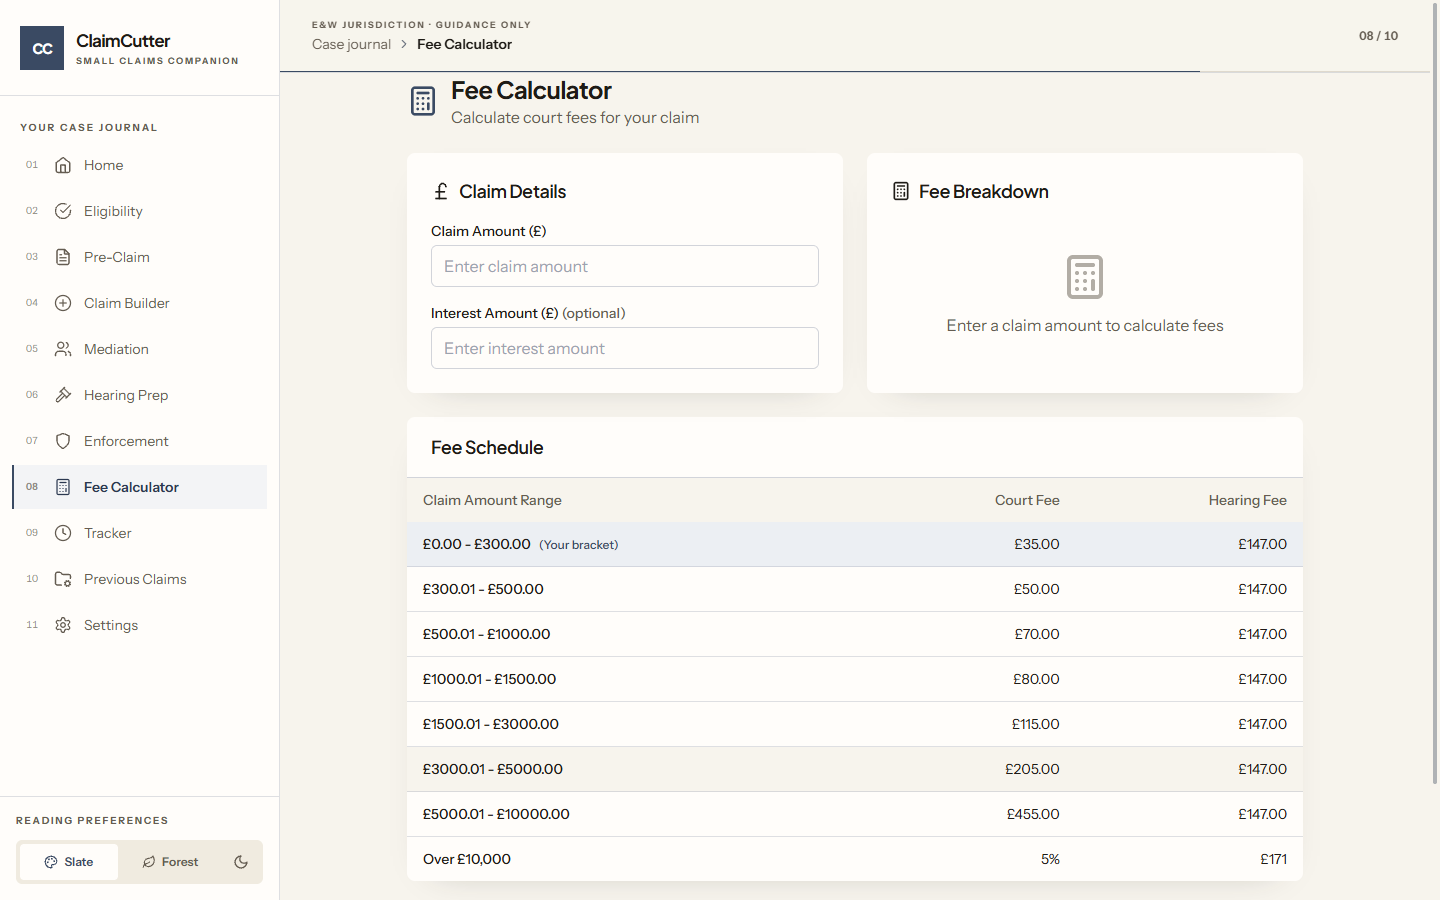1440x900 pixels.
Task: Go to Home in case journal
Action: pos(140,165)
